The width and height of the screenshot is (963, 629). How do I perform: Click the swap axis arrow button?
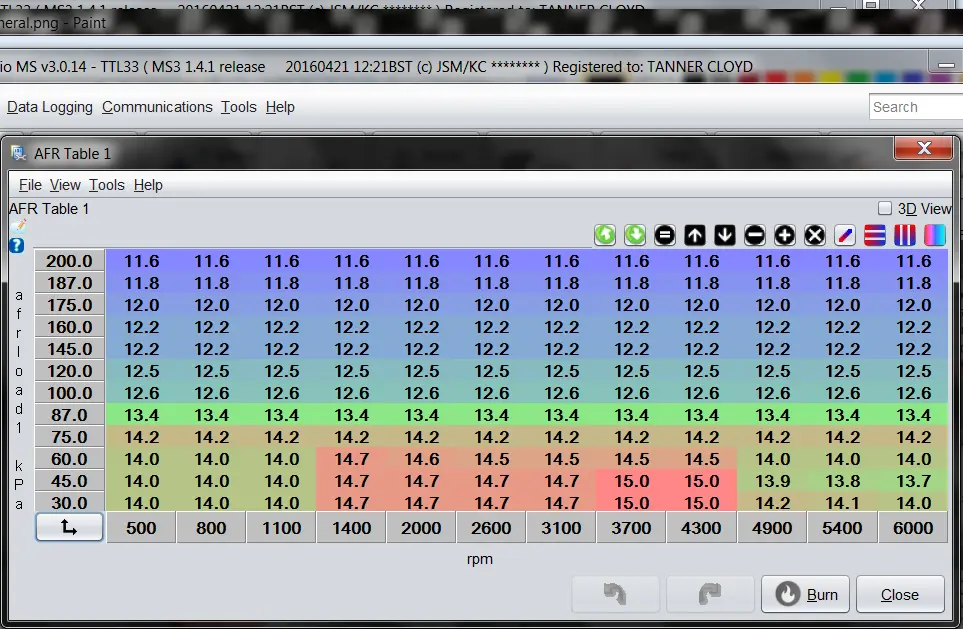pos(69,528)
